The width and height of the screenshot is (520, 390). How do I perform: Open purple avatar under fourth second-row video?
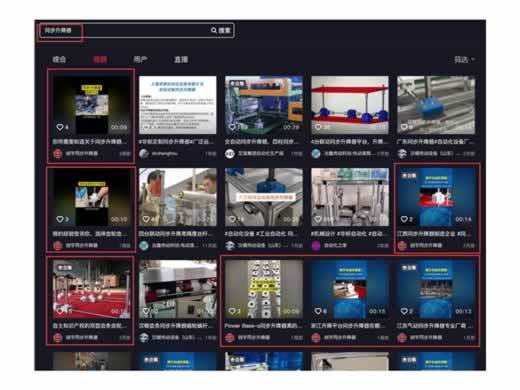[x=316, y=246]
